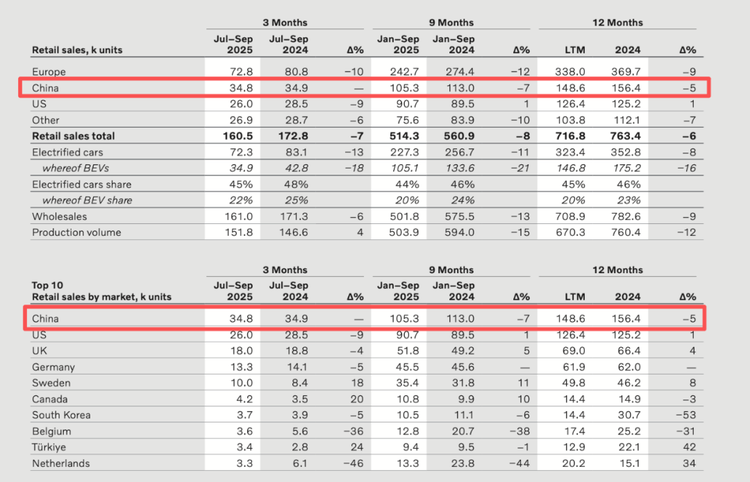Select the "Canada" row label

[x=50, y=397]
